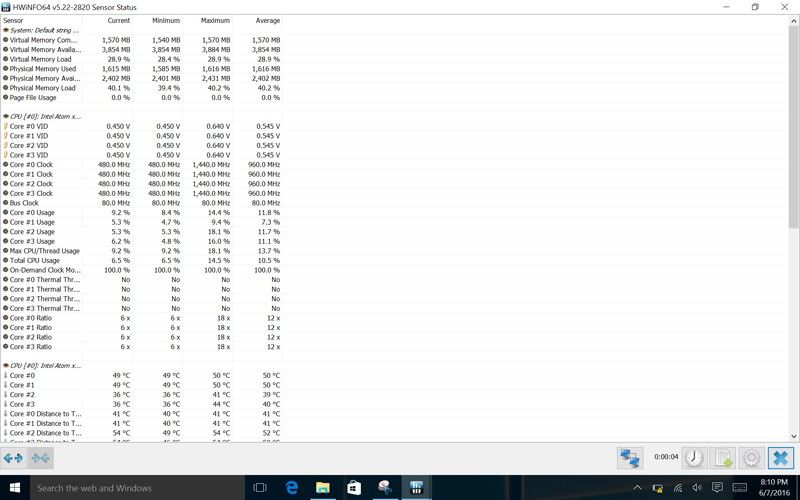Start logging with the document plus icon

723,458
